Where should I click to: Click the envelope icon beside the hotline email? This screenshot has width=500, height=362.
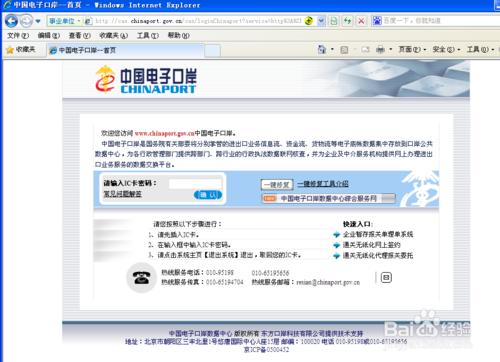(x=386, y=277)
